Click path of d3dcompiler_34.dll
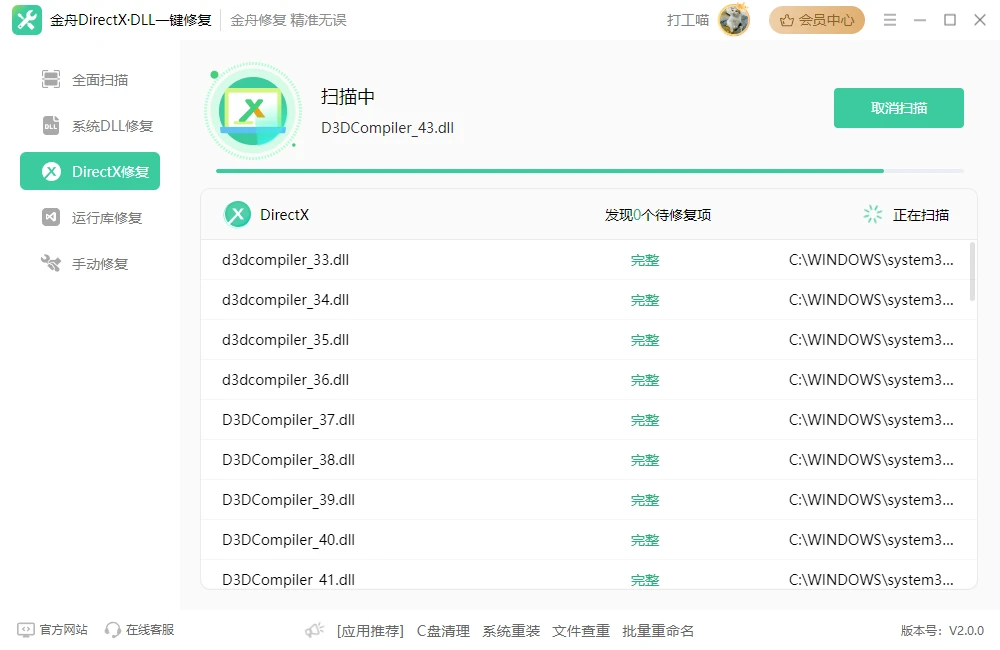The height and width of the screenshot is (650, 1000). click(x=871, y=300)
